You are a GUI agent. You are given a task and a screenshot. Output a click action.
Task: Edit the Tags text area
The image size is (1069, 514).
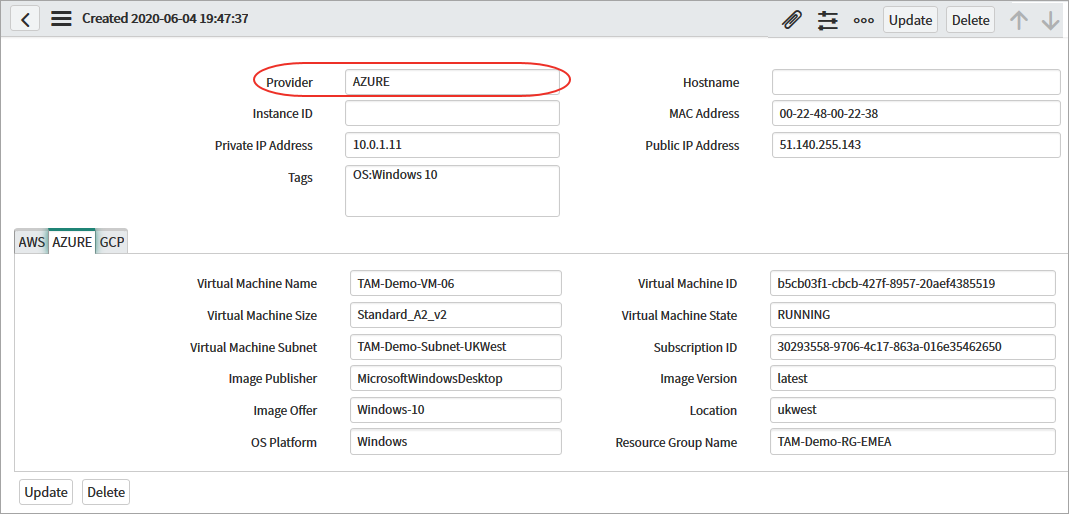(x=452, y=191)
